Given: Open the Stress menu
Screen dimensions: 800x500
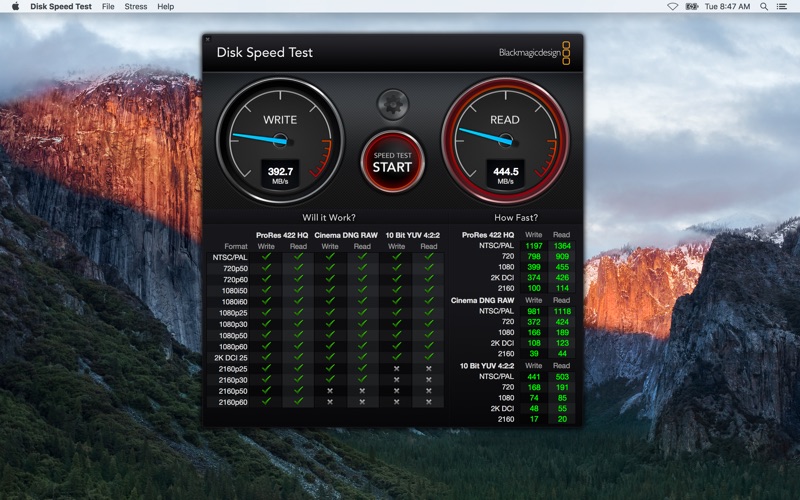Looking at the screenshot, I should 136,6.
